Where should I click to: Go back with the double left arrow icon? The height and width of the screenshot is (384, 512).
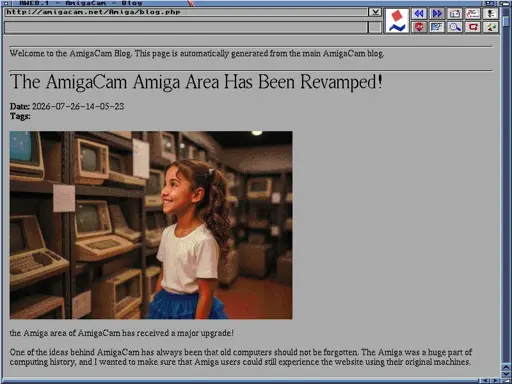(419, 14)
